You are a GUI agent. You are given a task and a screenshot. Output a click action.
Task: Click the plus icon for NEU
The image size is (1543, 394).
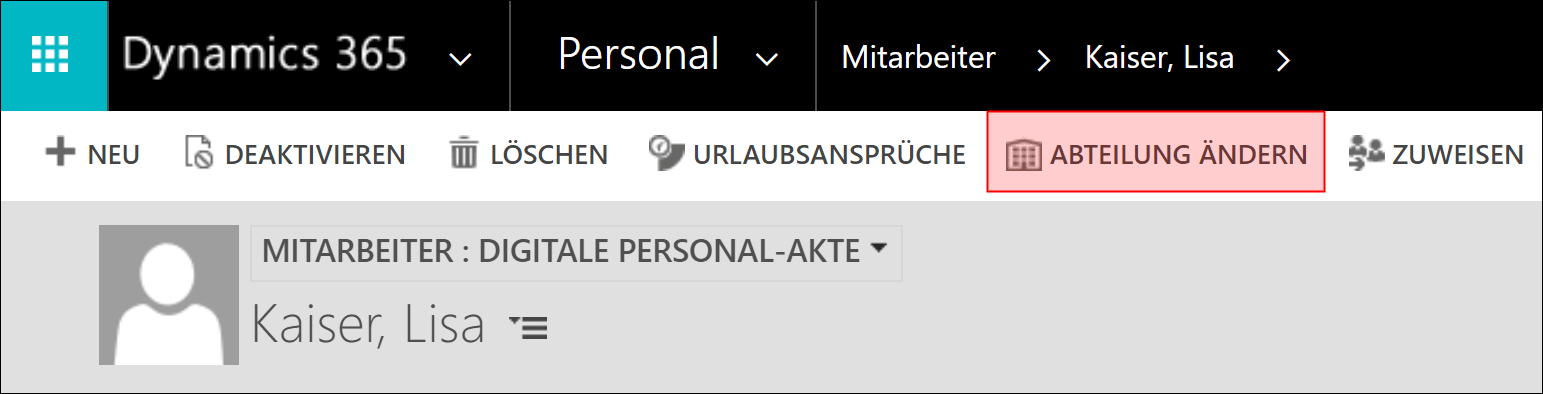[60, 154]
